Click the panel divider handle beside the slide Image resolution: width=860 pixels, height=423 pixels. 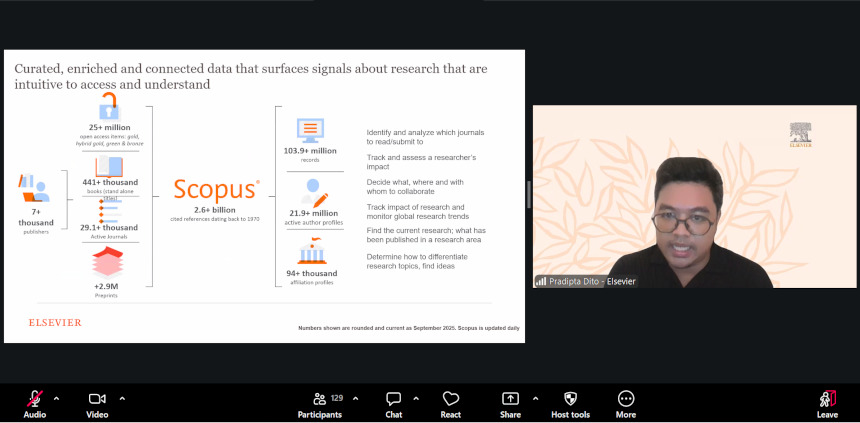tap(529, 195)
